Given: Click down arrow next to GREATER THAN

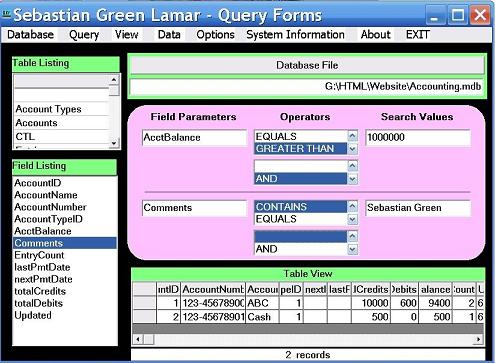Looking at the screenshot, I should [352, 149].
